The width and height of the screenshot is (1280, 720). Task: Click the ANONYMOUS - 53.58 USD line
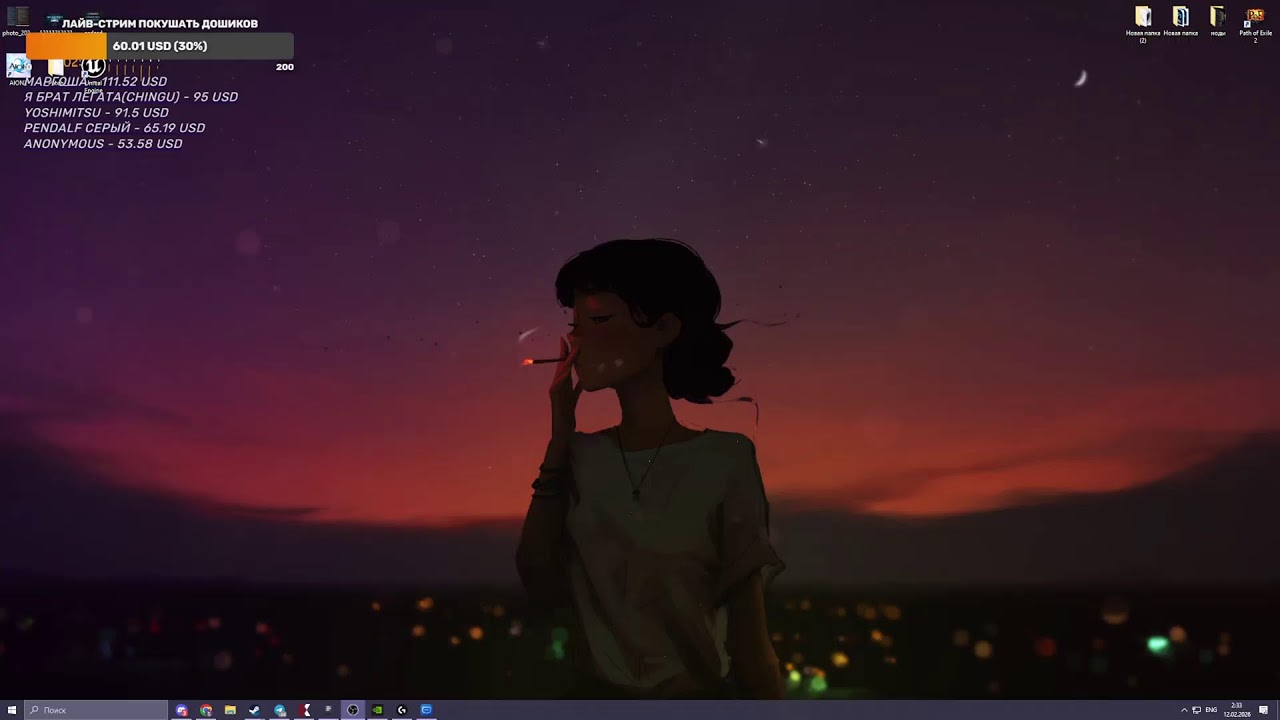(x=103, y=144)
